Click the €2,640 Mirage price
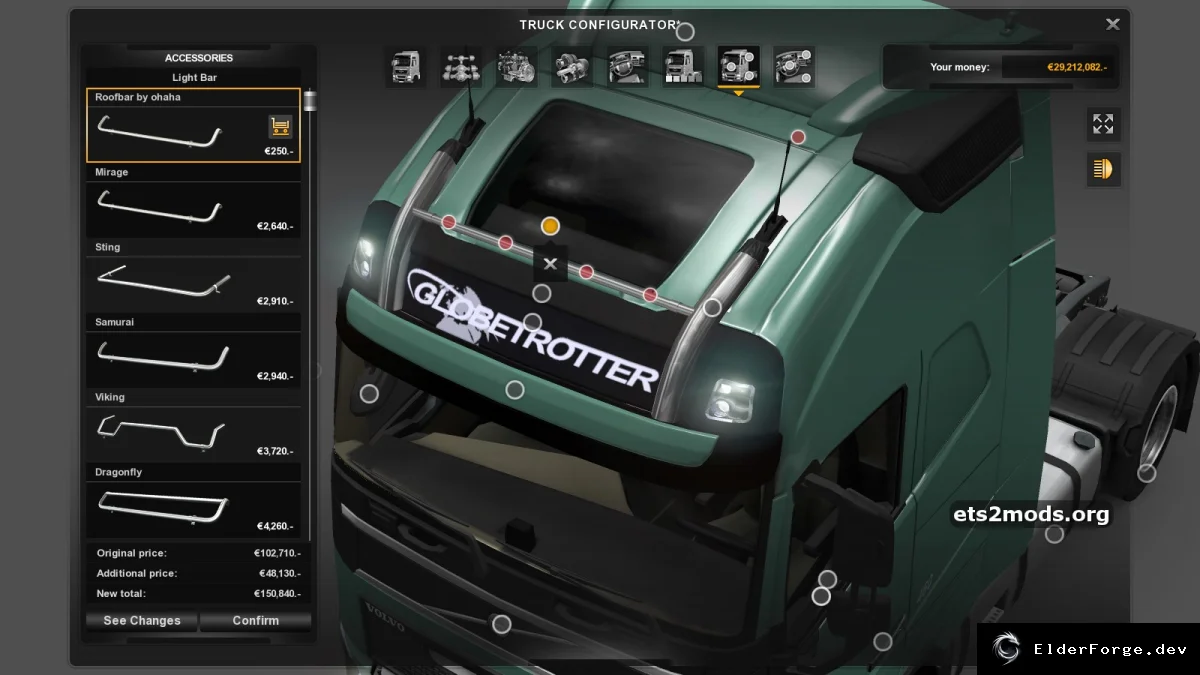The image size is (1200, 675). click(x=275, y=226)
